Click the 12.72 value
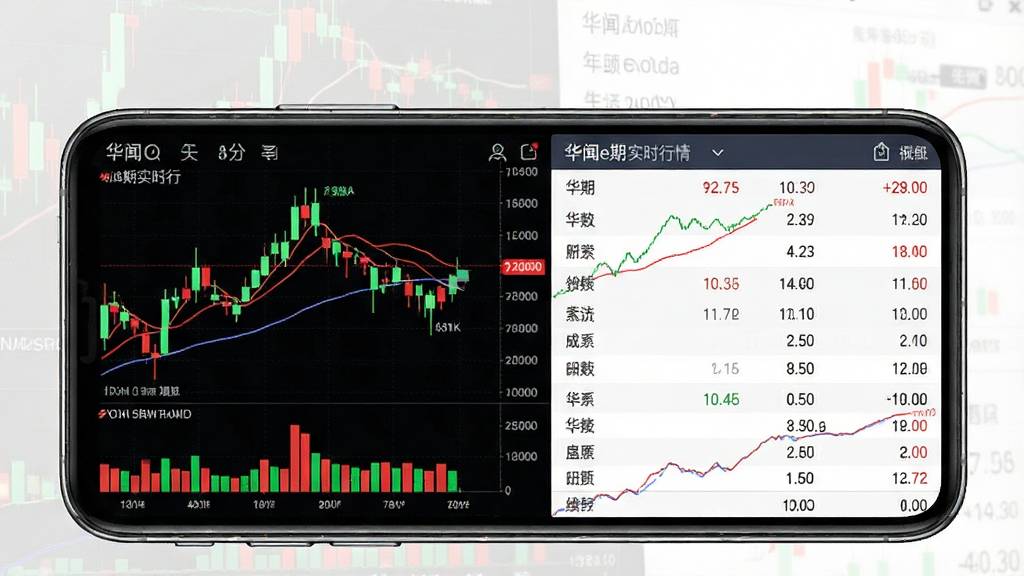Viewport: 1024px width, 576px height. [x=909, y=478]
